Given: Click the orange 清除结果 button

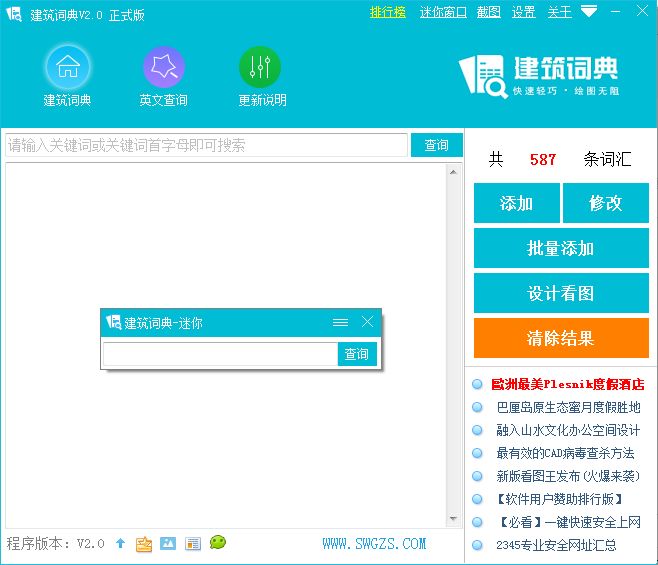Looking at the screenshot, I should pos(561,338).
